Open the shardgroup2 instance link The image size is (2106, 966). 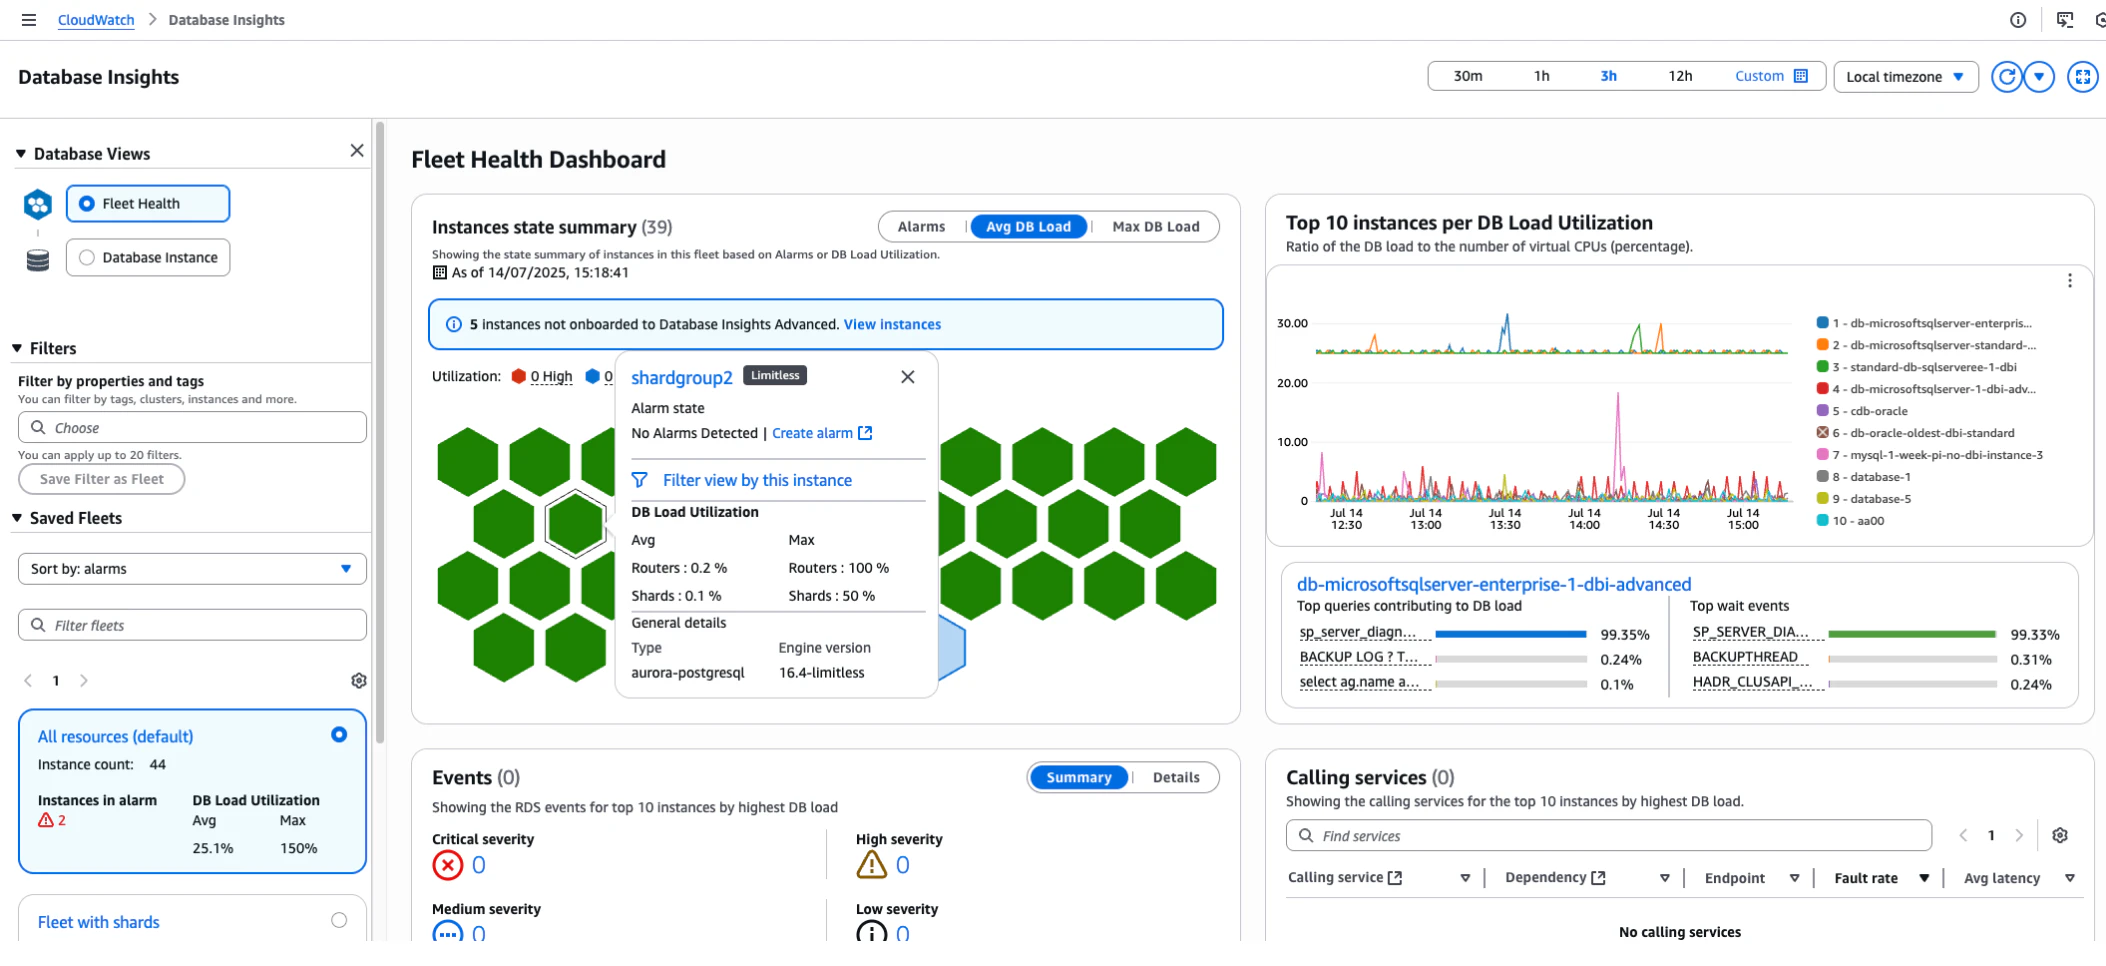point(682,378)
